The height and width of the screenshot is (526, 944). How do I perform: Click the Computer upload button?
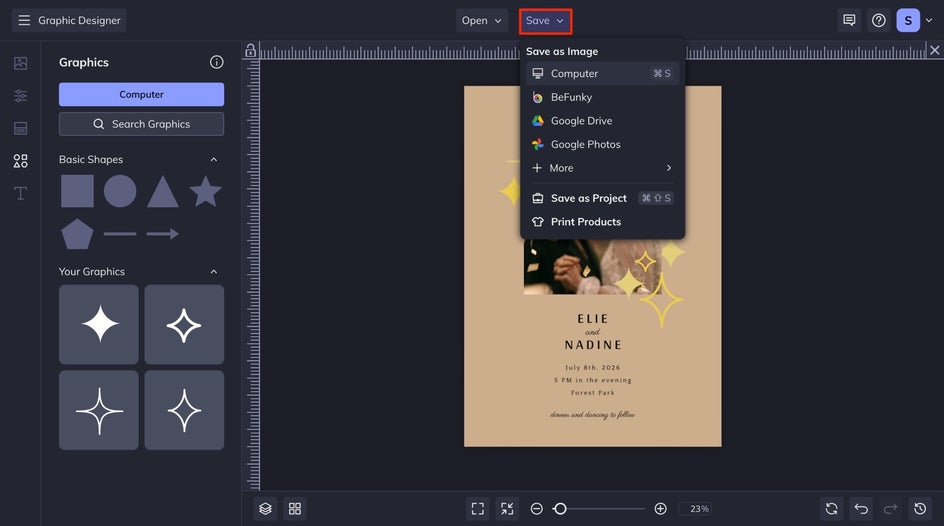141,94
